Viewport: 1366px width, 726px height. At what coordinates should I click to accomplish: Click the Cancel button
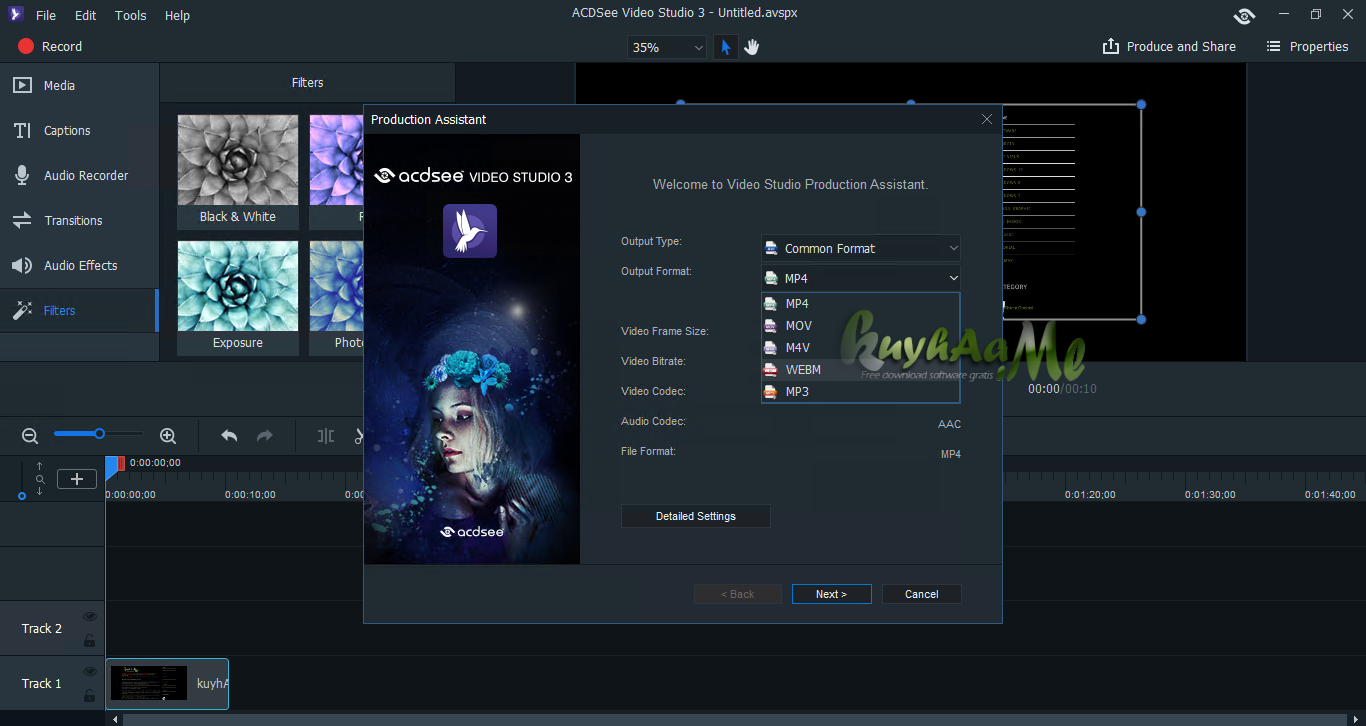click(922, 594)
